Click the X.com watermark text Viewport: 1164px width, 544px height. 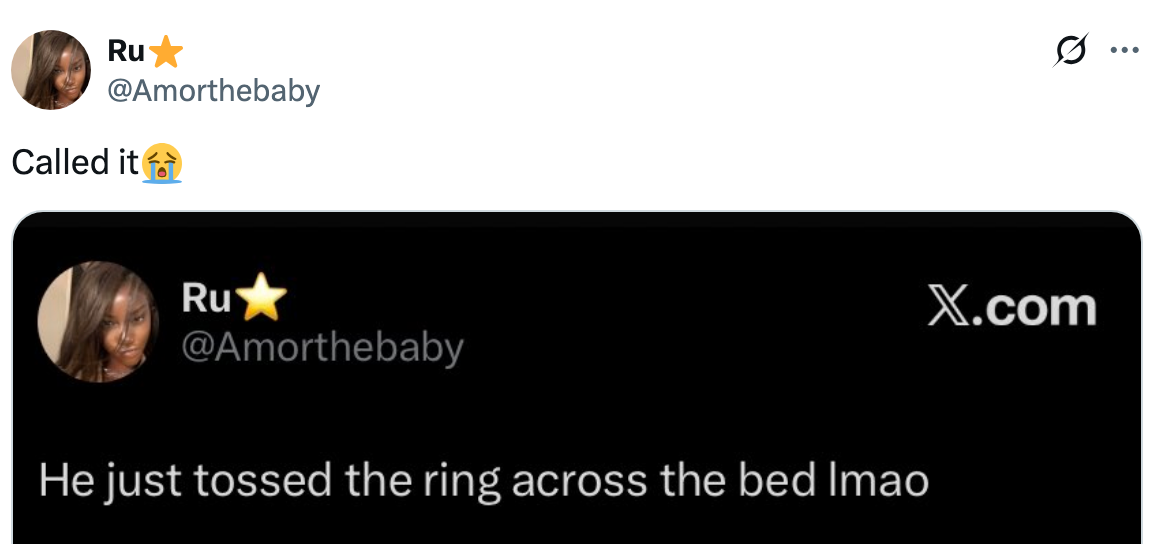tap(1011, 308)
